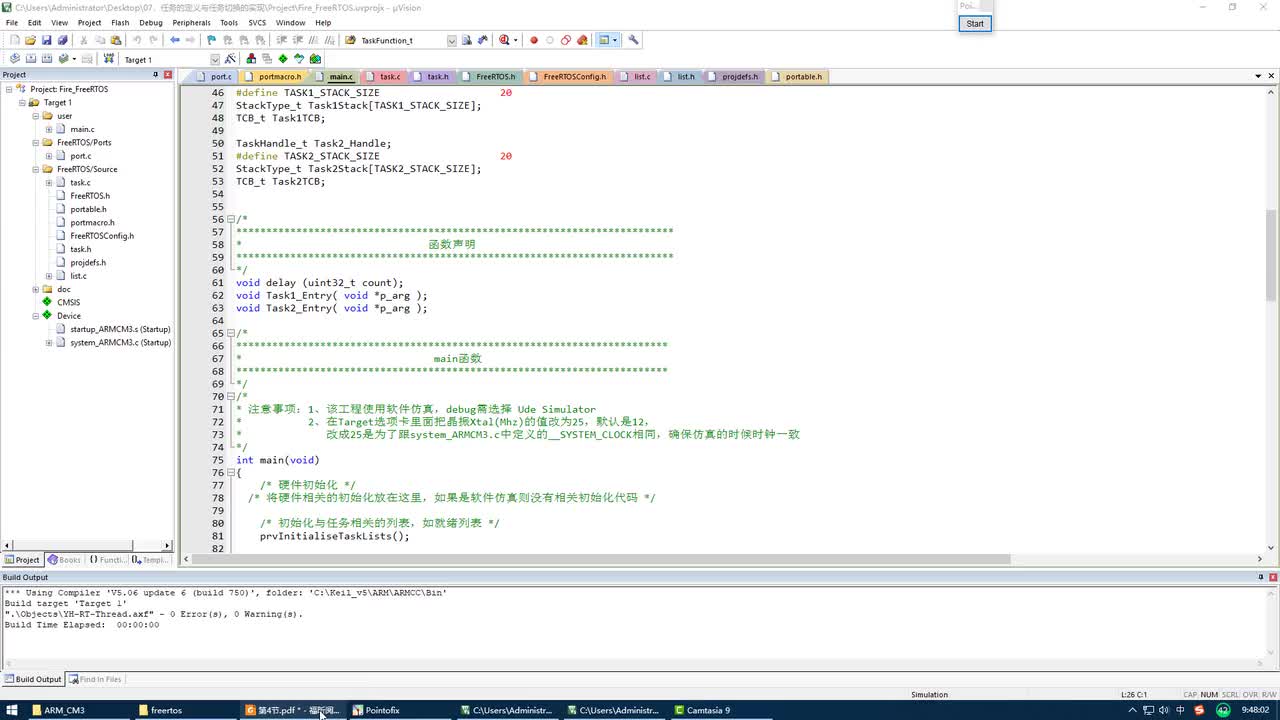Select startup_ARMCM3.s (Startup) in project tree
The height and width of the screenshot is (720, 1280).
(x=120, y=329)
